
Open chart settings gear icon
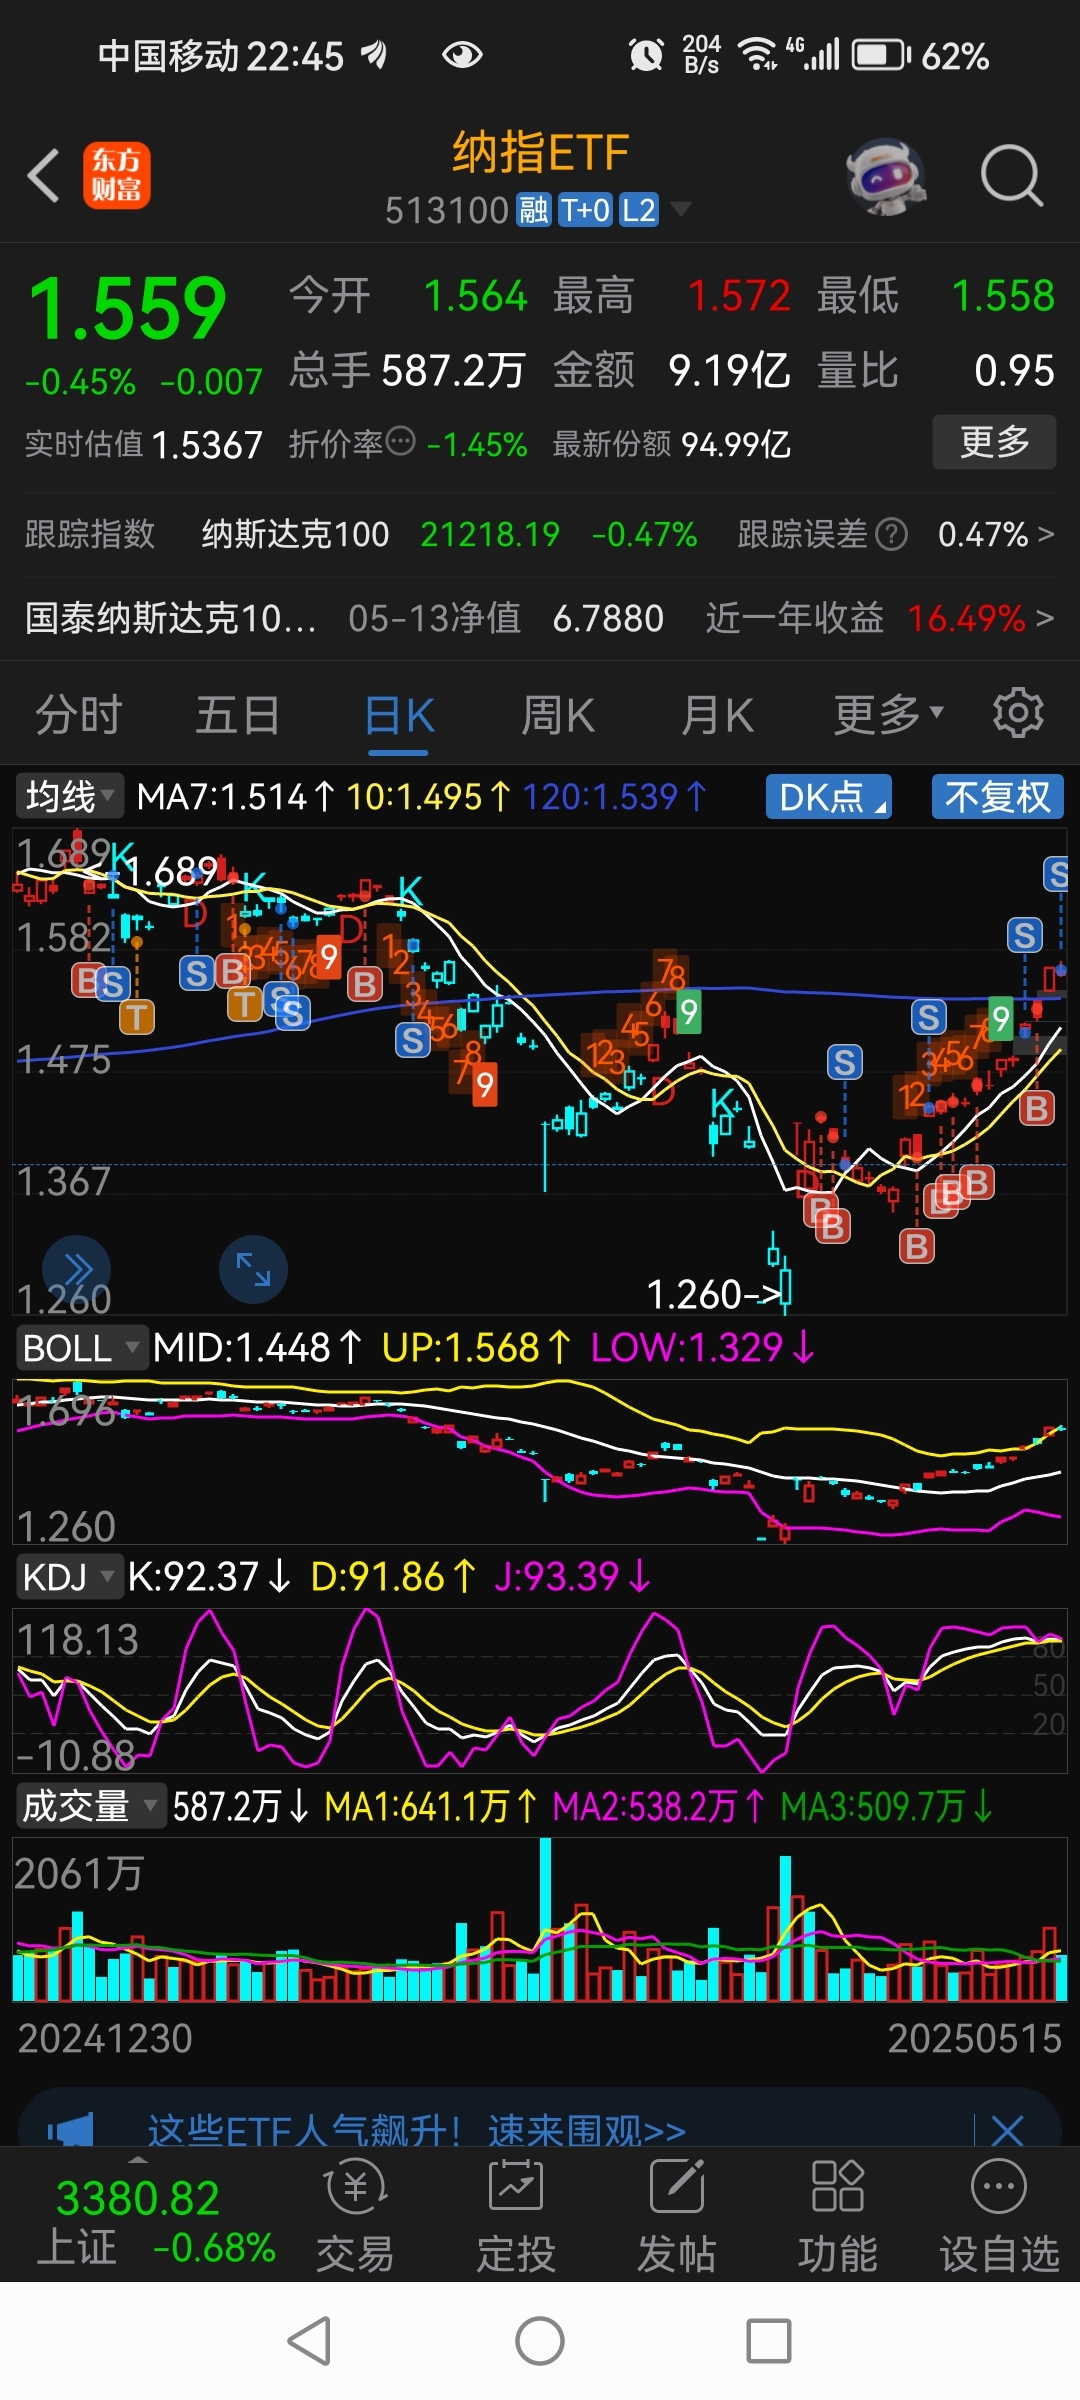pyautogui.click(x=1018, y=713)
